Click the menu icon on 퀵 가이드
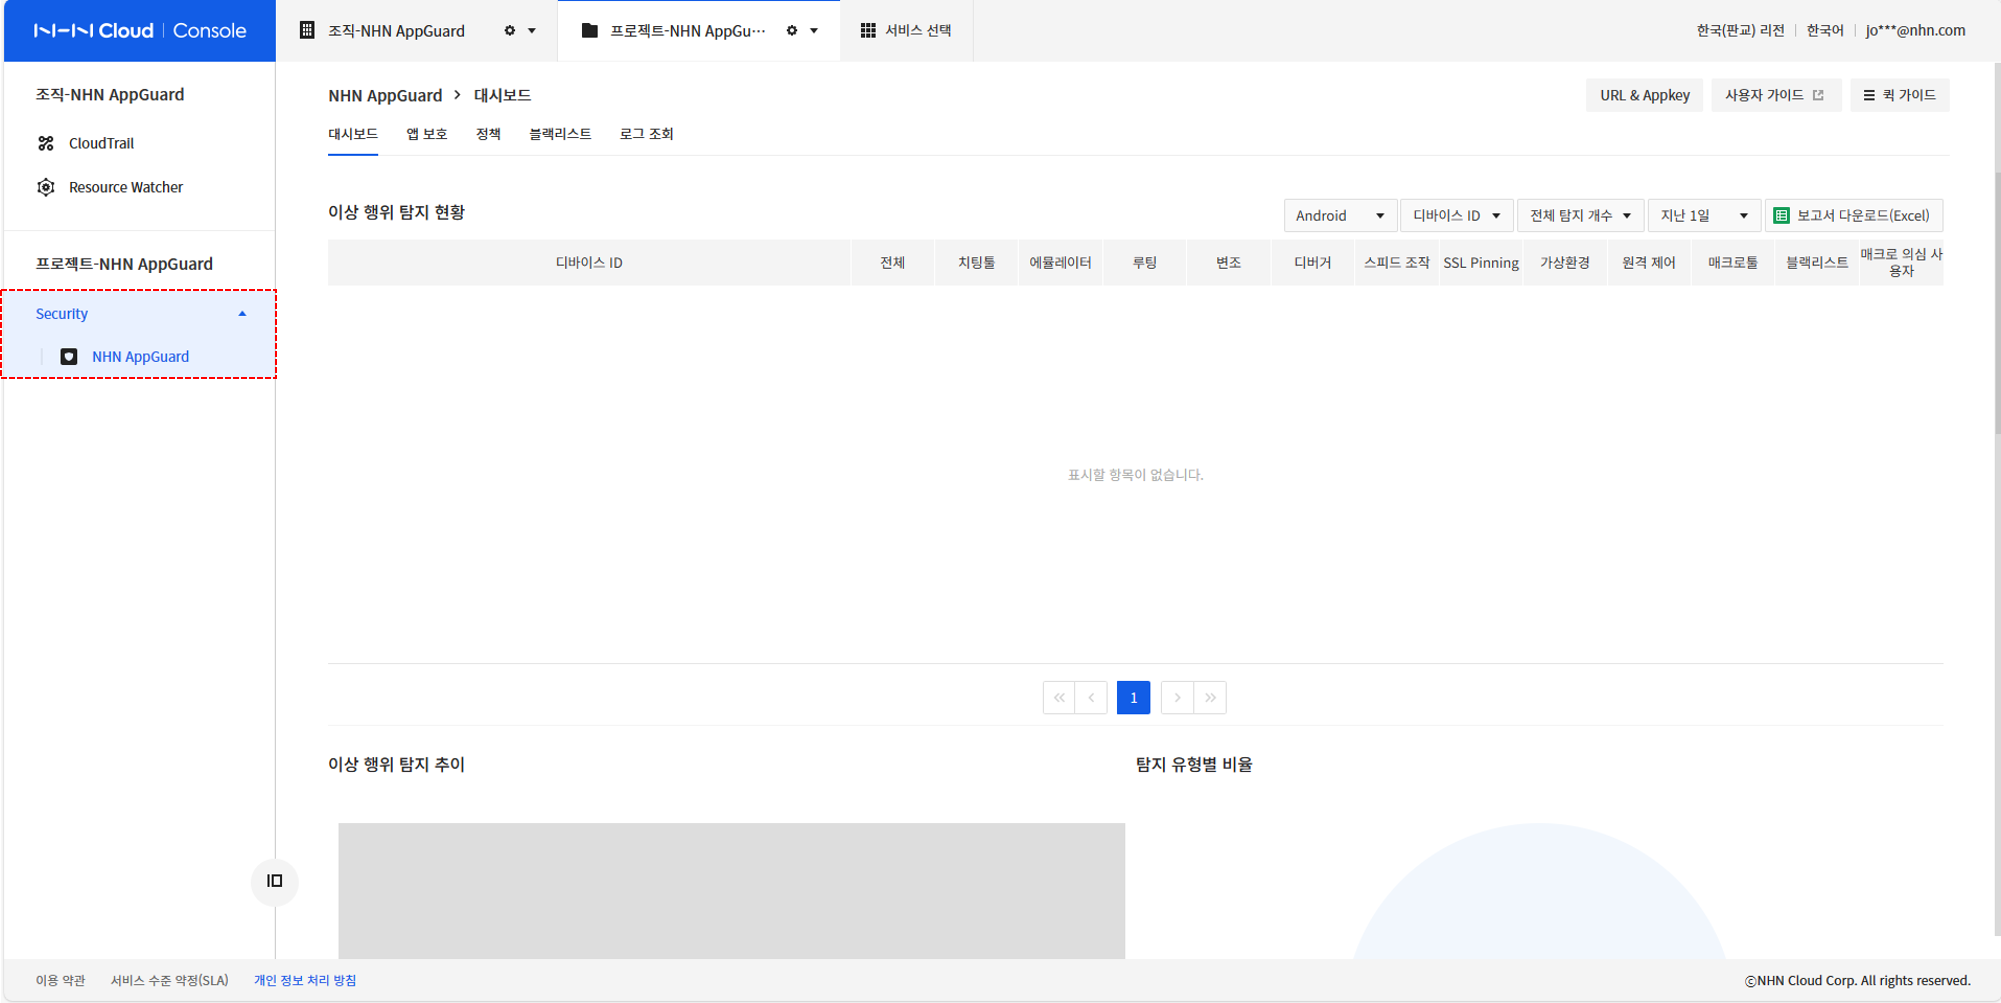2001x1003 pixels. 1869,95
